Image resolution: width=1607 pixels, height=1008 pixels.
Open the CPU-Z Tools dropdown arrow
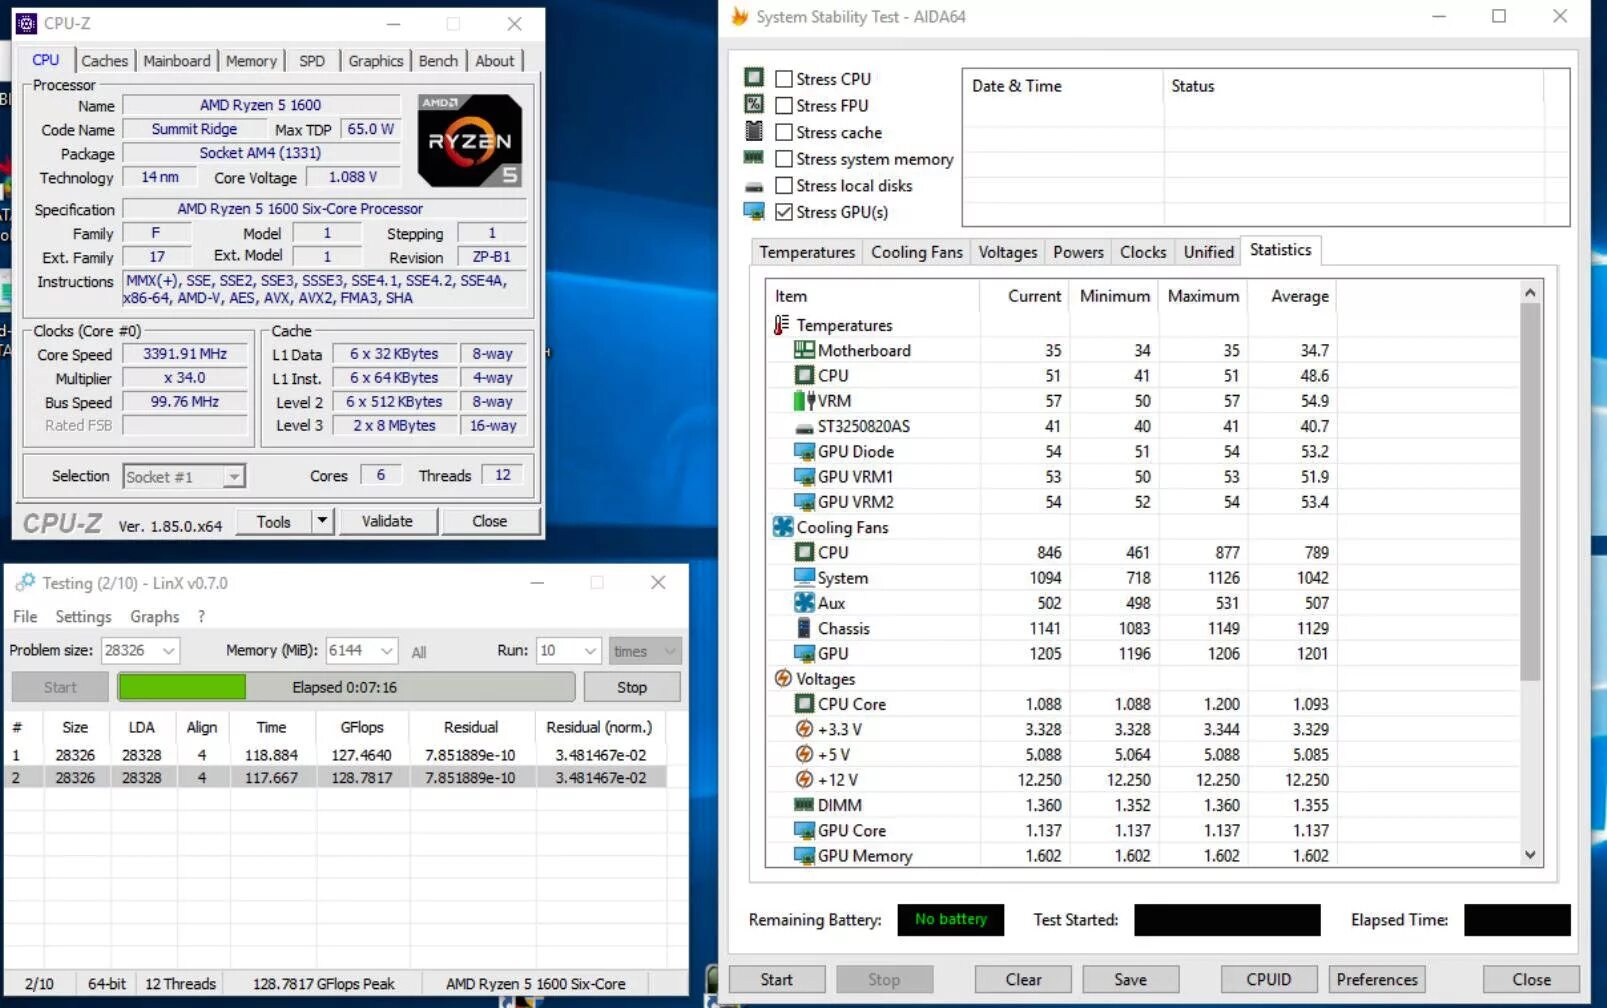[x=322, y=520]
